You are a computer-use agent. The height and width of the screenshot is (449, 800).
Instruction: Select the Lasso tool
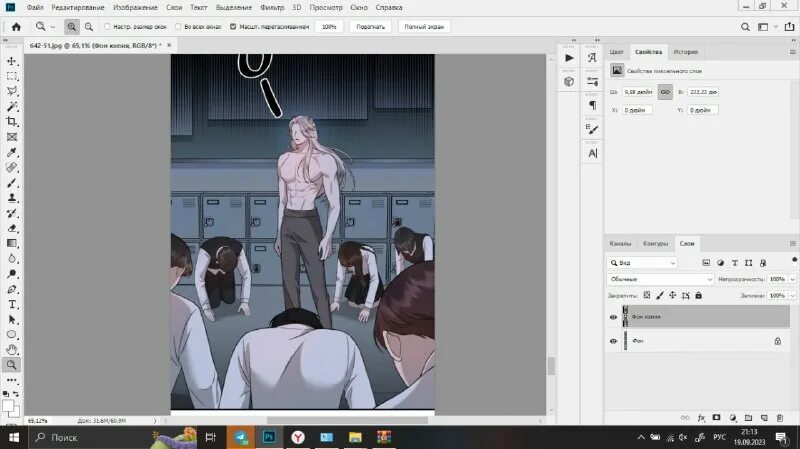pyautogui.click(x=12, y=91)
